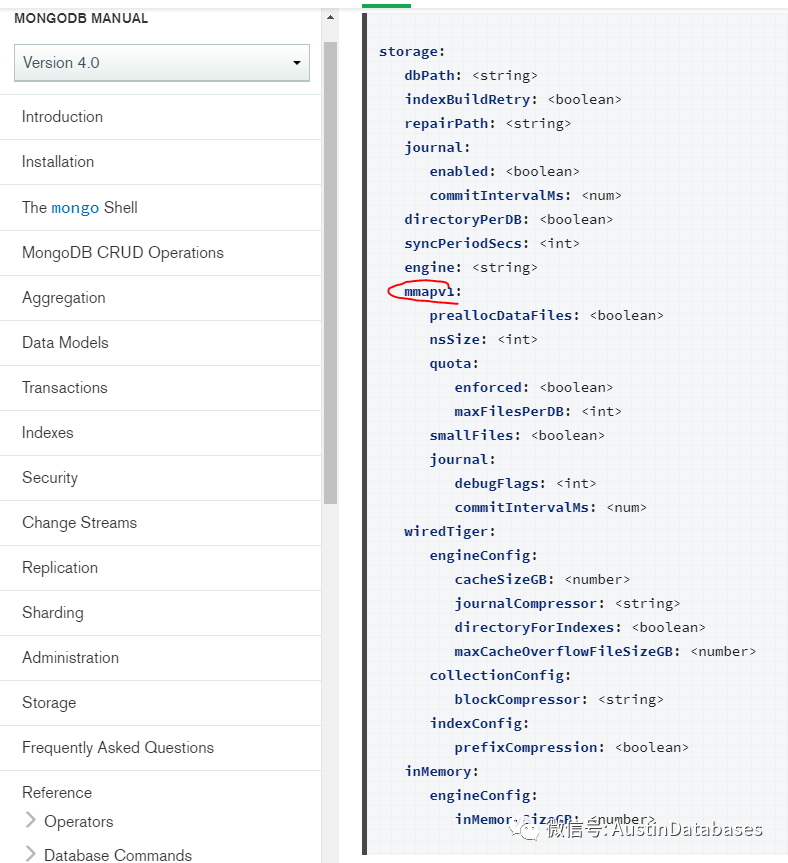Click the prefixCompression setting
The width and height of the screenshot is (788, 863).
tap(529, 747)
